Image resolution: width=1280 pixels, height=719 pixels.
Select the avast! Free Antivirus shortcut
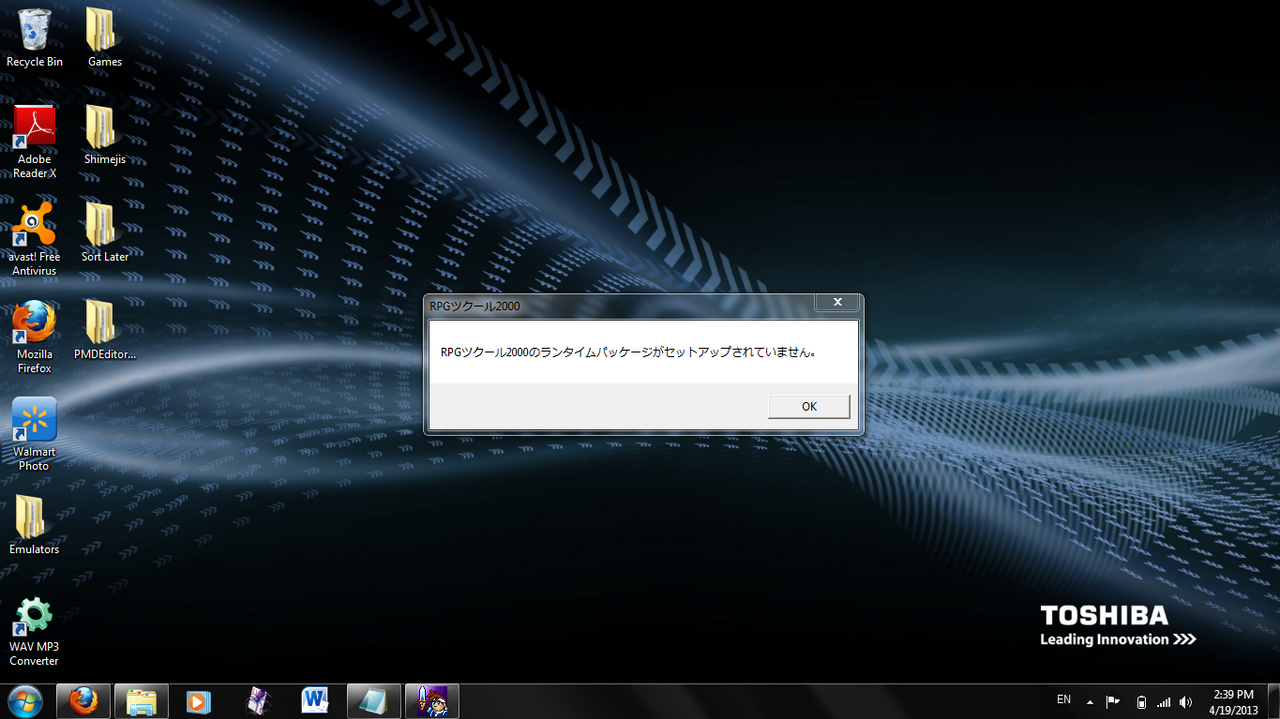point(34,240)
